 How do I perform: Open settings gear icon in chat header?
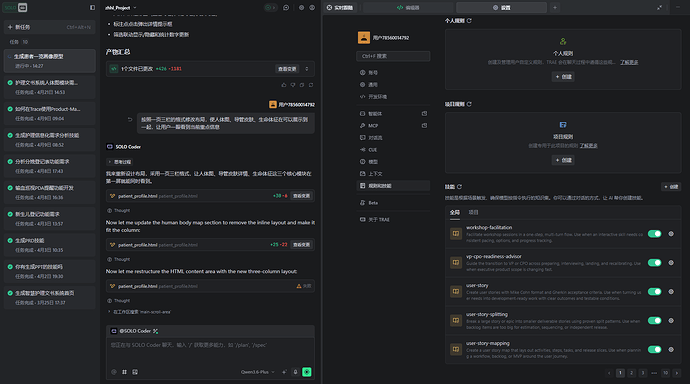pos(301,7)
